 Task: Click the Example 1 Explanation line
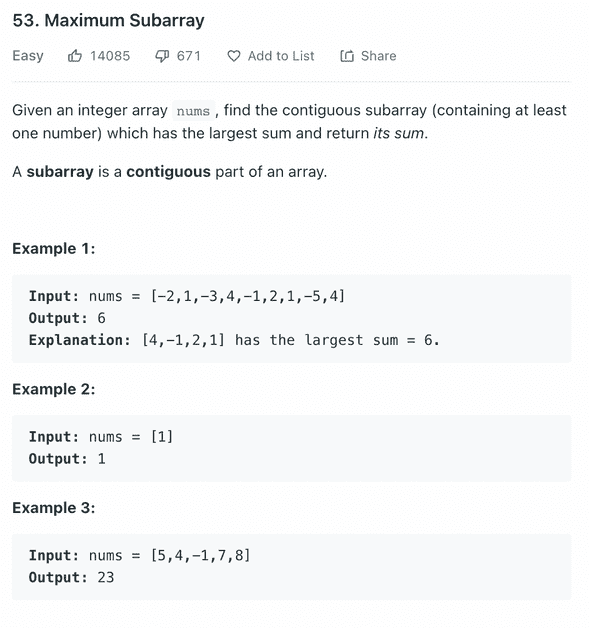[234, 340]
